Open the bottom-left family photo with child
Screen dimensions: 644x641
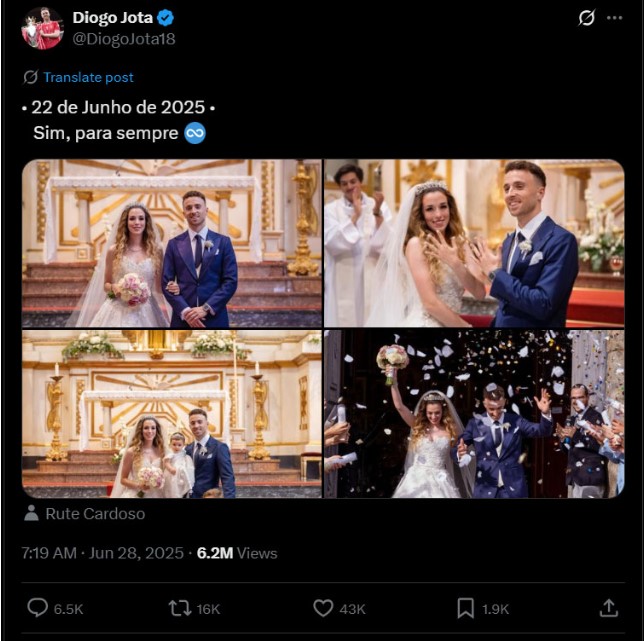pos(172,414)
